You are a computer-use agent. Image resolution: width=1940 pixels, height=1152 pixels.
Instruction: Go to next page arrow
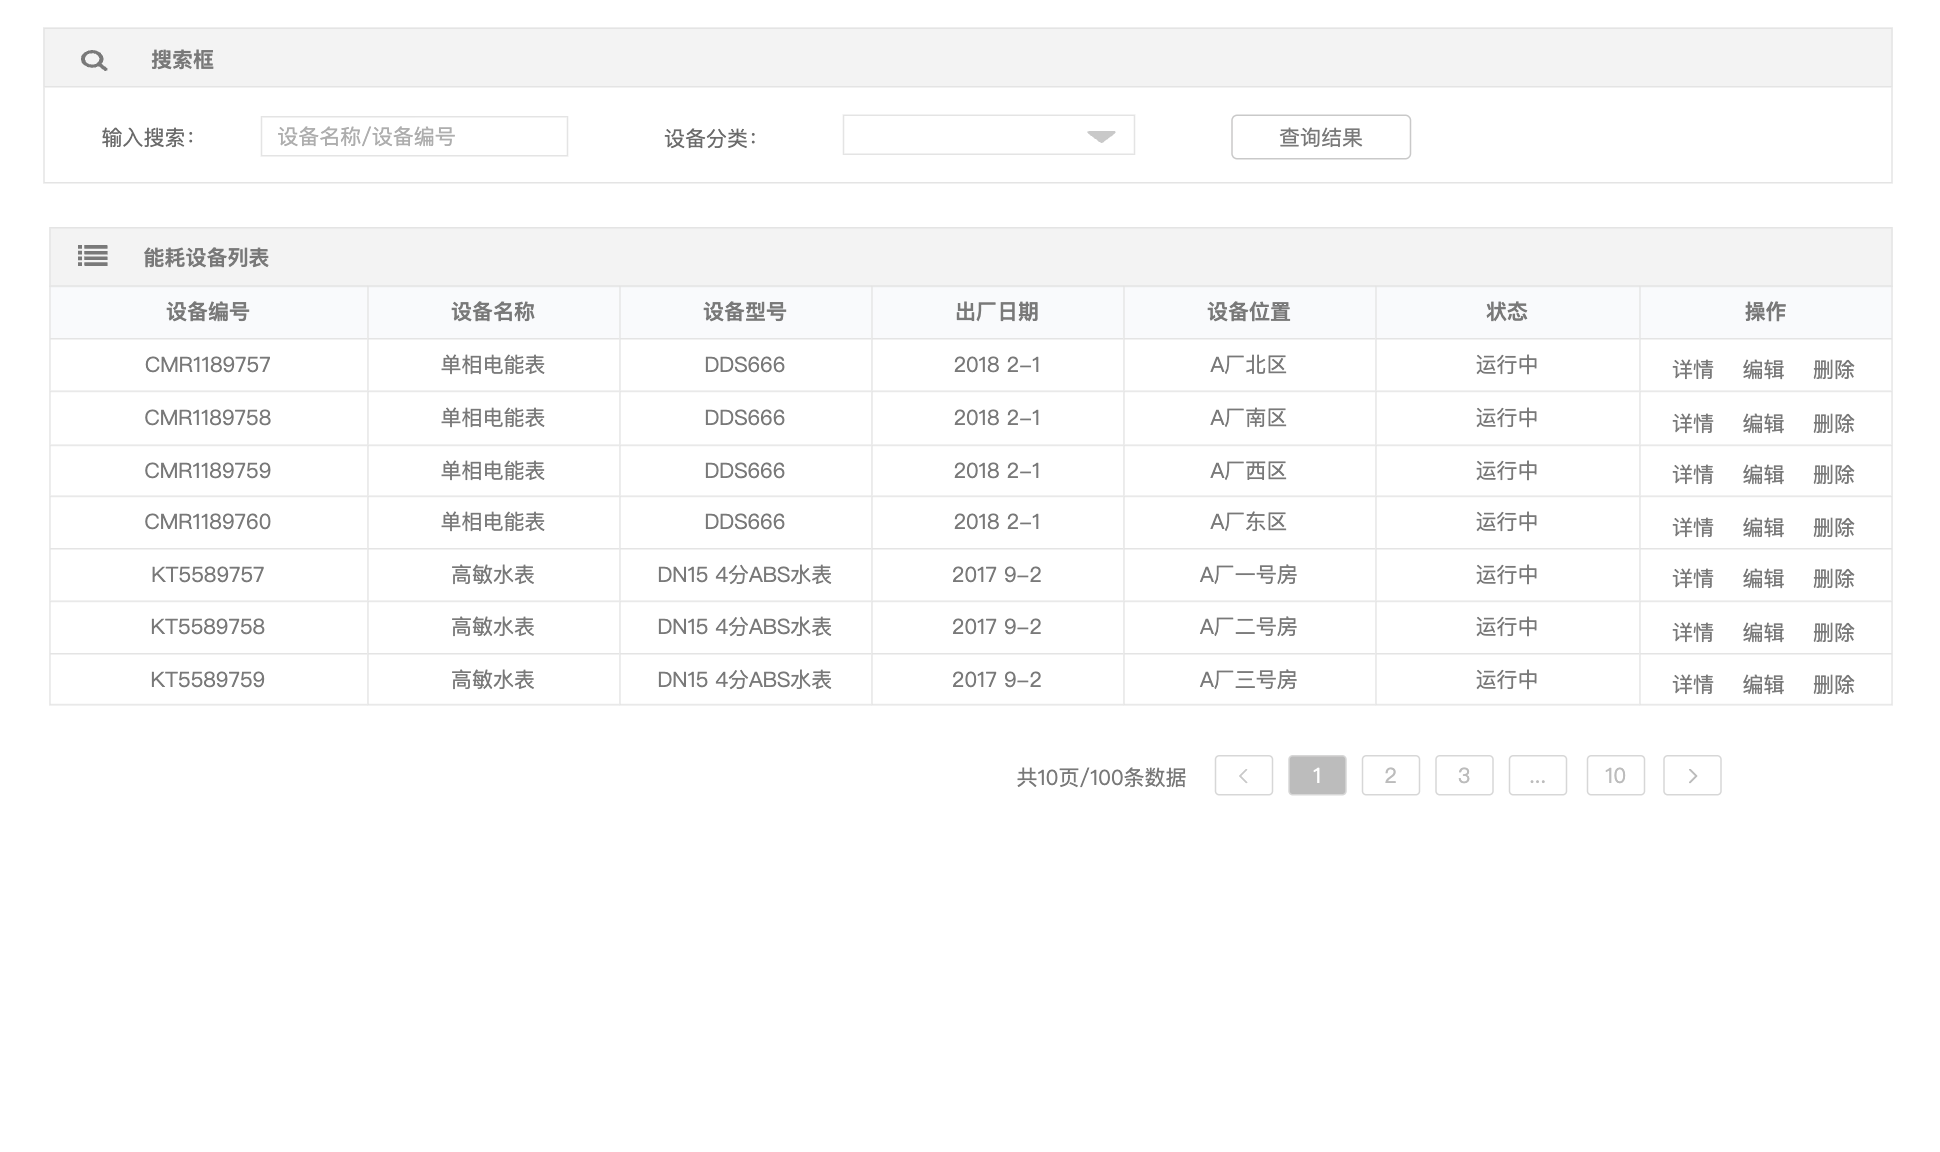click(1692, 776)
